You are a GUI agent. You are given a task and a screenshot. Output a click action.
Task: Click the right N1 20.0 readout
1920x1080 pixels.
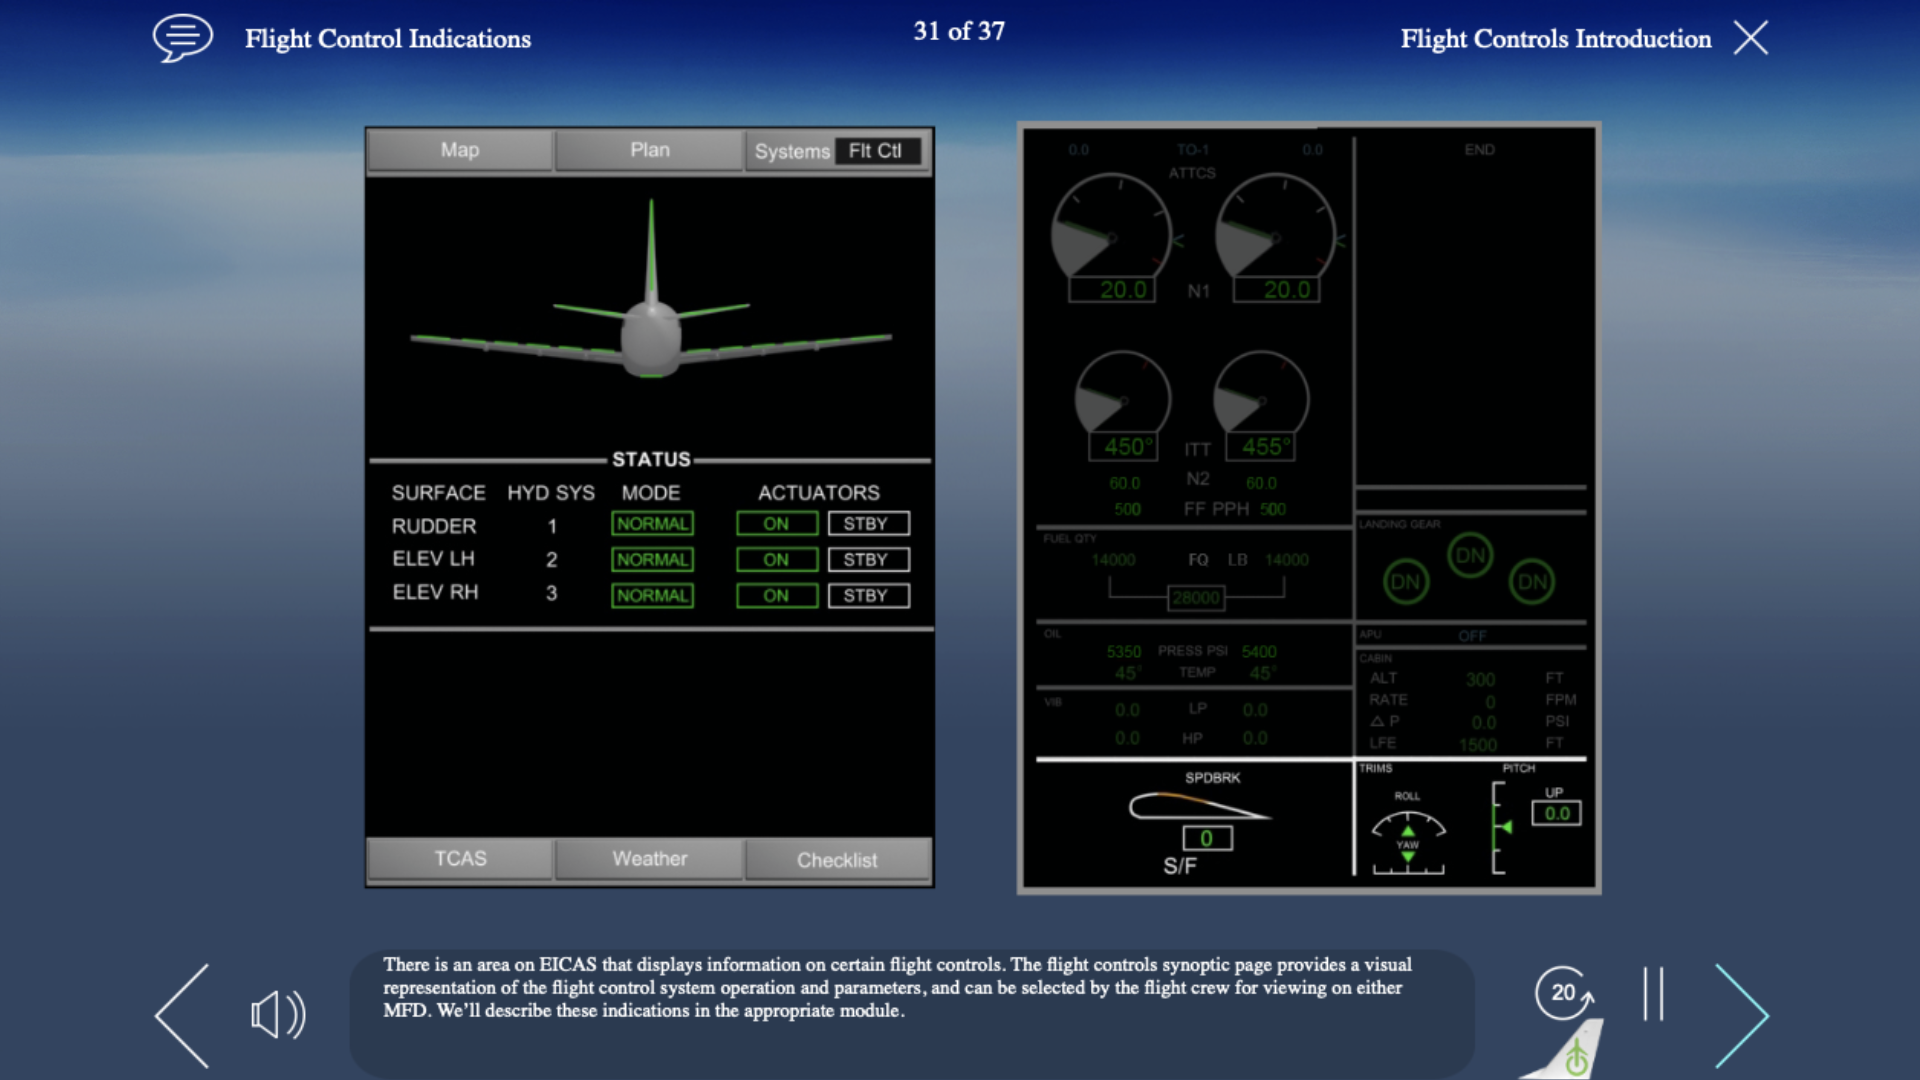coord(1276,290)
